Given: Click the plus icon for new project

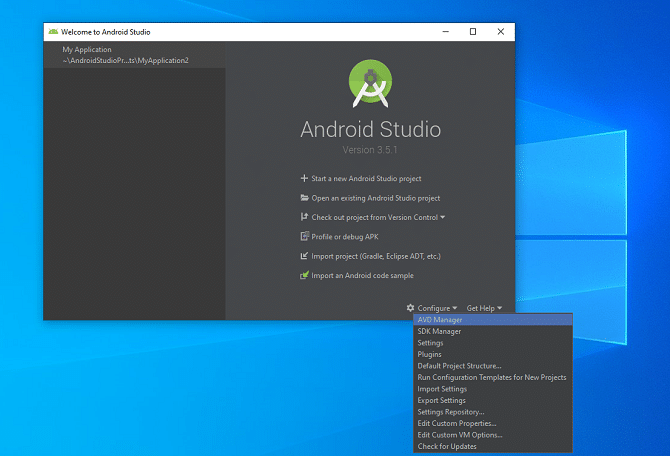Looking at the screenshot, I should 304,178.
